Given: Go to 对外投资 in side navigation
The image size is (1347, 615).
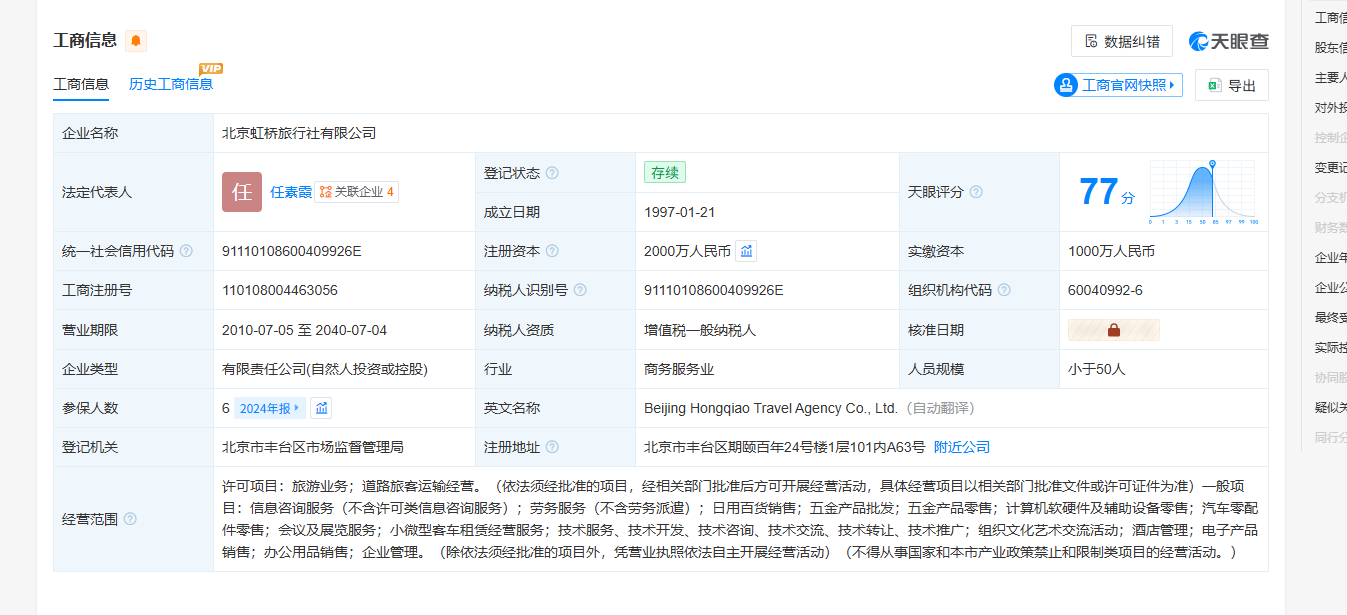Looking at the screenshot, I should pyautogui.click(x=1331, y=108).
